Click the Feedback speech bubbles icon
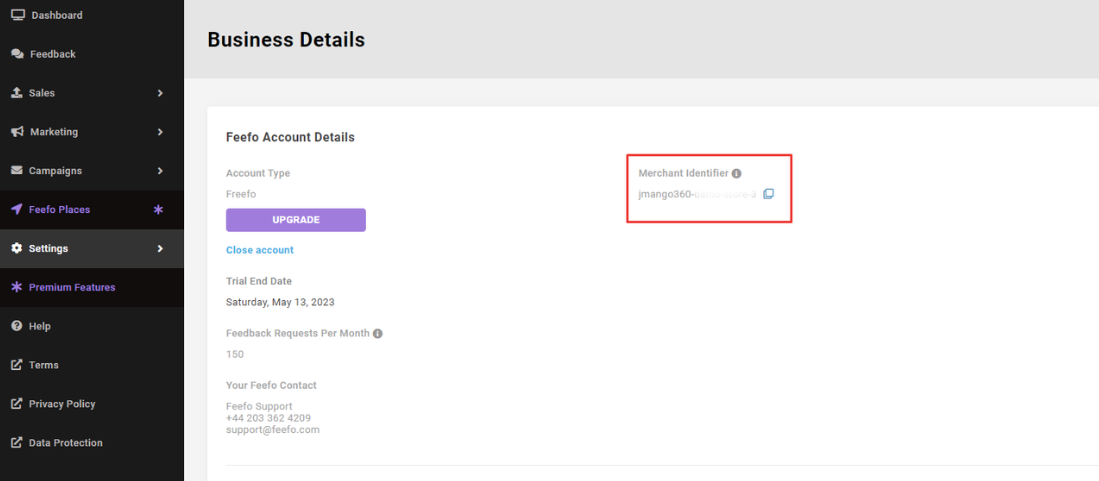Screen dimensions: 1099x481 coord(17,54)
